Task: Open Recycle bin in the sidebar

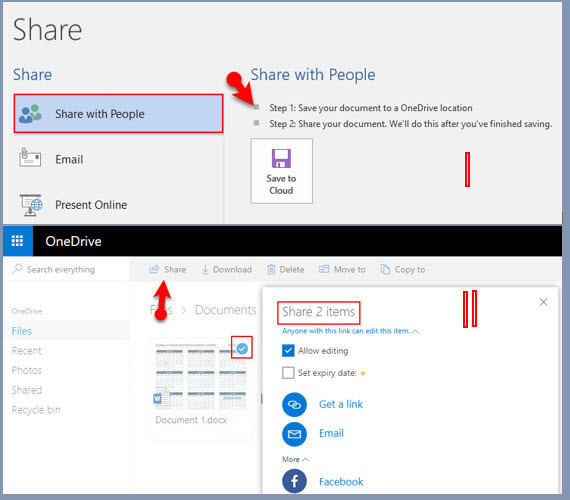Action: [36, 410]
